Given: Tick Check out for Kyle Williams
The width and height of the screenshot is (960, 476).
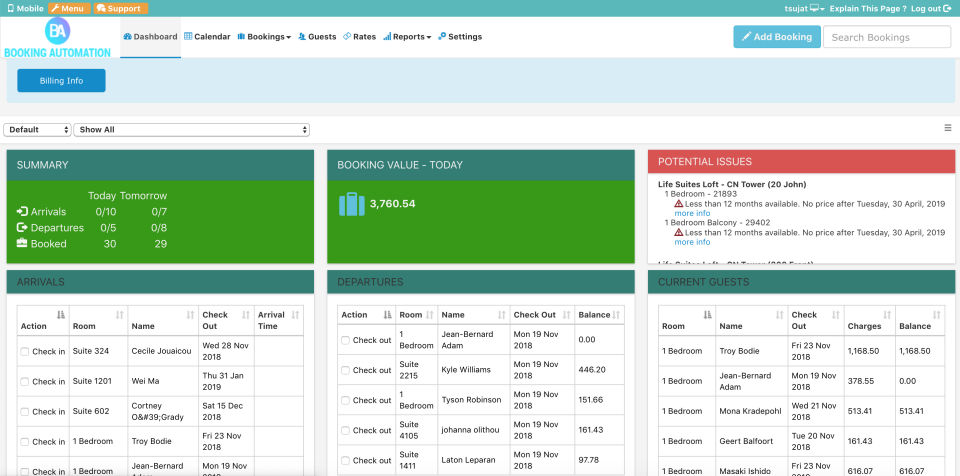Looking at the screenshot, I should coord(345,370).
